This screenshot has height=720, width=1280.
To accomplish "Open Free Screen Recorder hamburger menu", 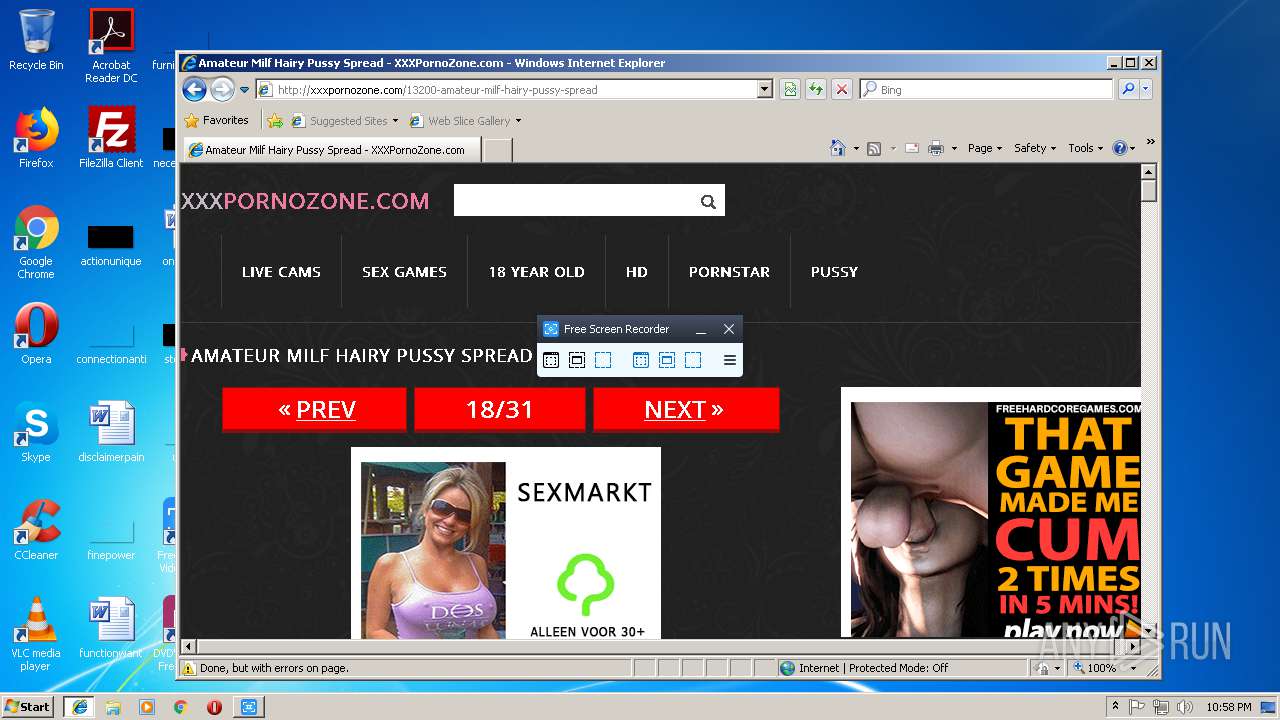I will [x=729, y=360].
